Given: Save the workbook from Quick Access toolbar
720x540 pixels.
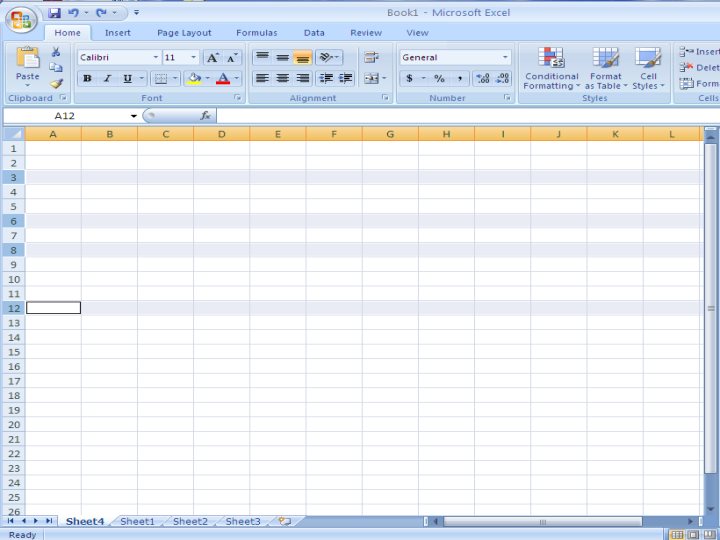Looking at the screenshot, I should pos(54,13).
